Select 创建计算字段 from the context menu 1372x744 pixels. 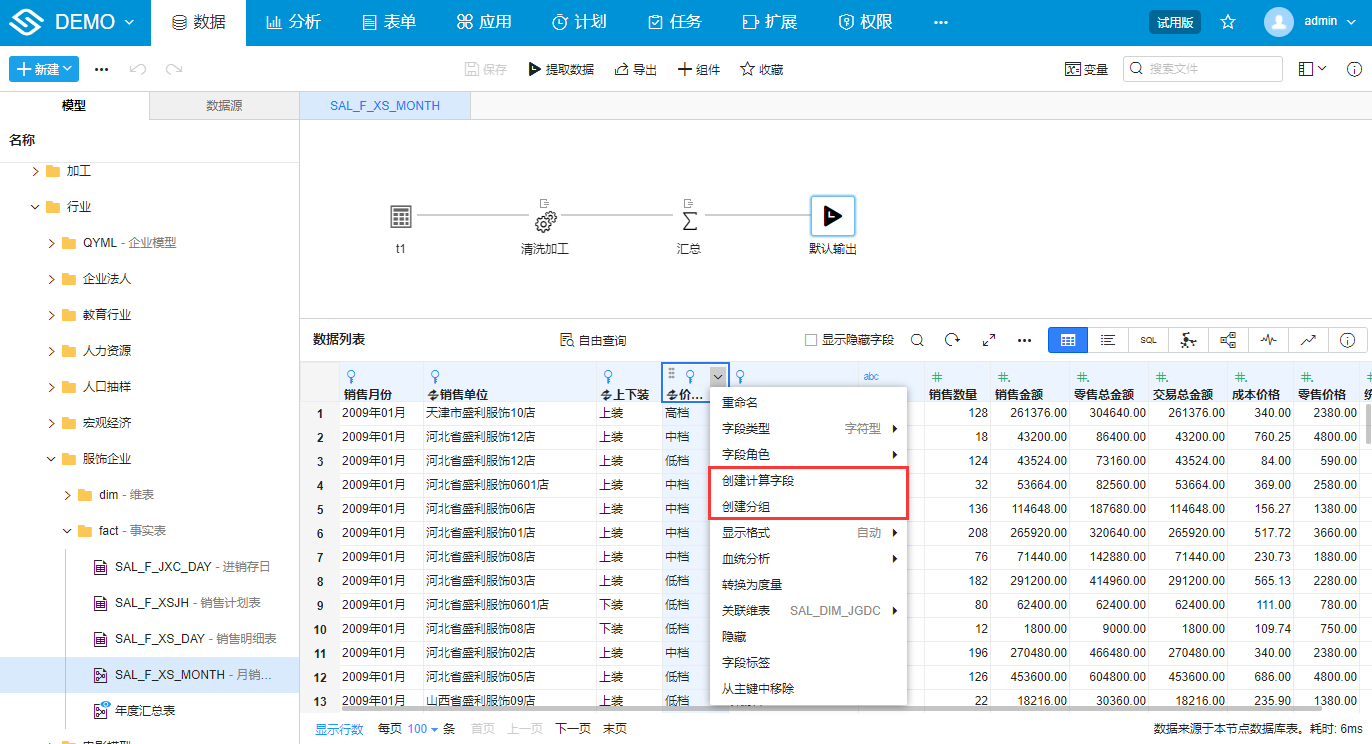click(758, 481)
